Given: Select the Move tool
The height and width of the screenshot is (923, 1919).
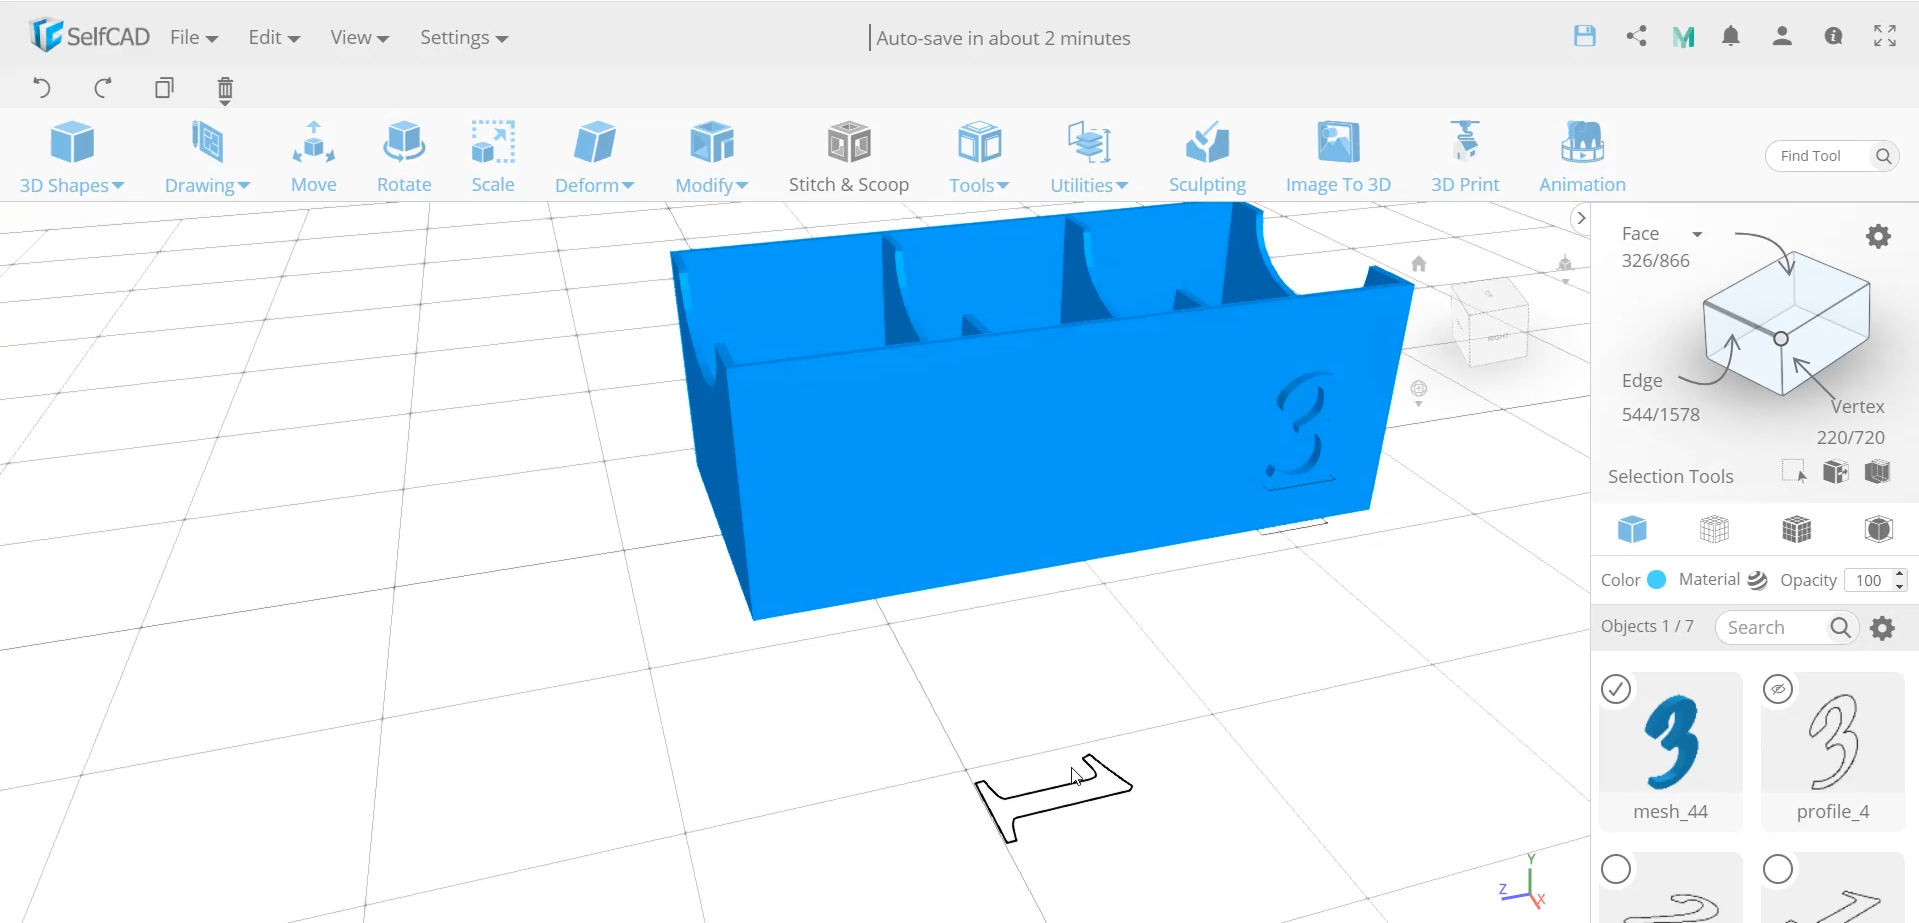Looking at the screenshot, I should (x=313, y=156).
